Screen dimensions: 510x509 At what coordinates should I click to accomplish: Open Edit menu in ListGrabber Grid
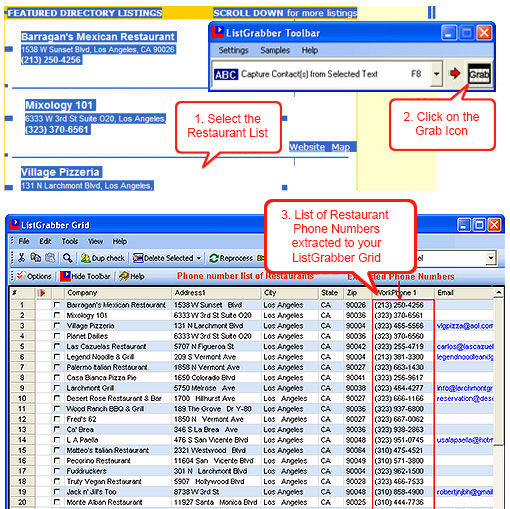coord(45,241)
